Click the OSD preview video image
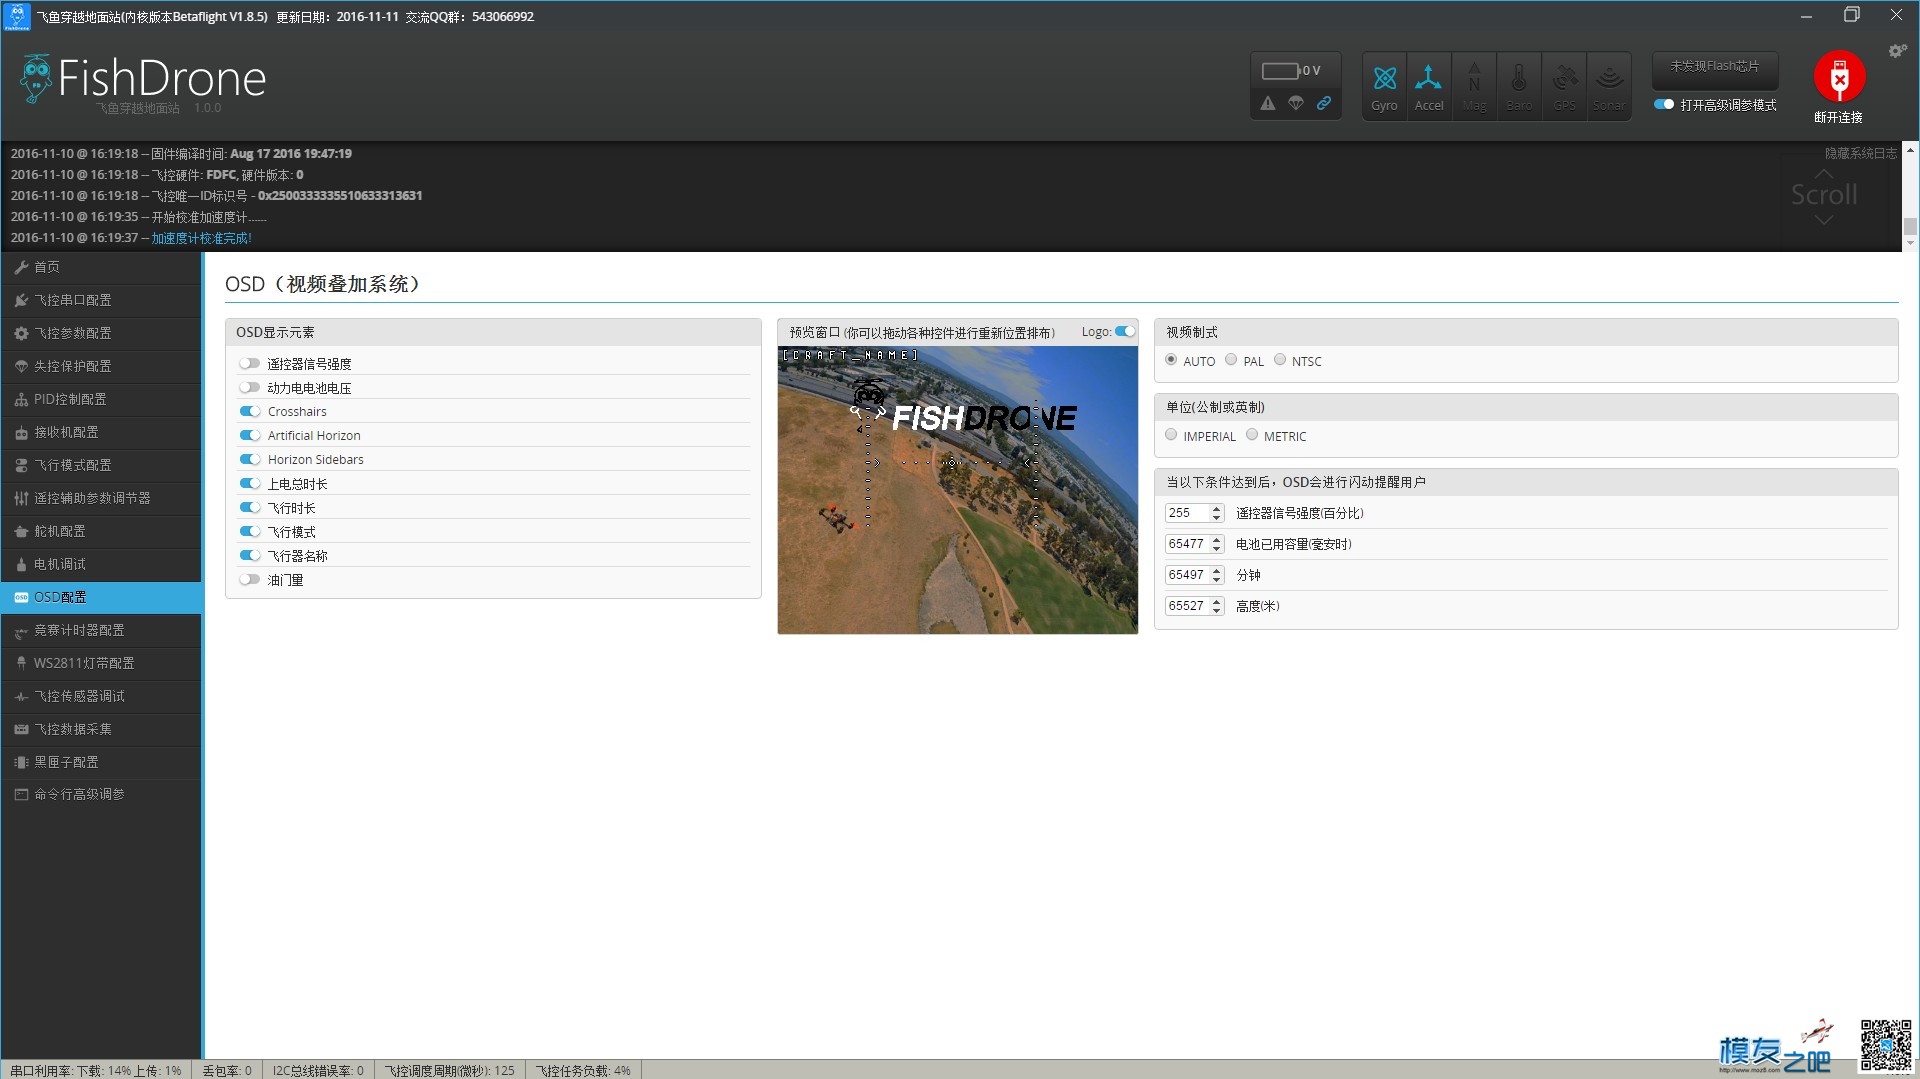Screen dimensions: 1920x1079 (958, 490)
